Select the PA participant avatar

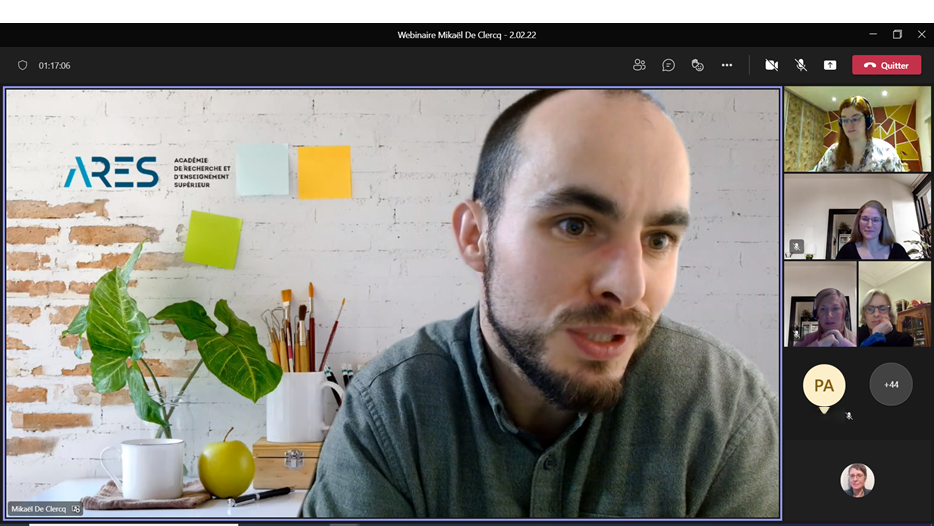click(x=823, y=385)
